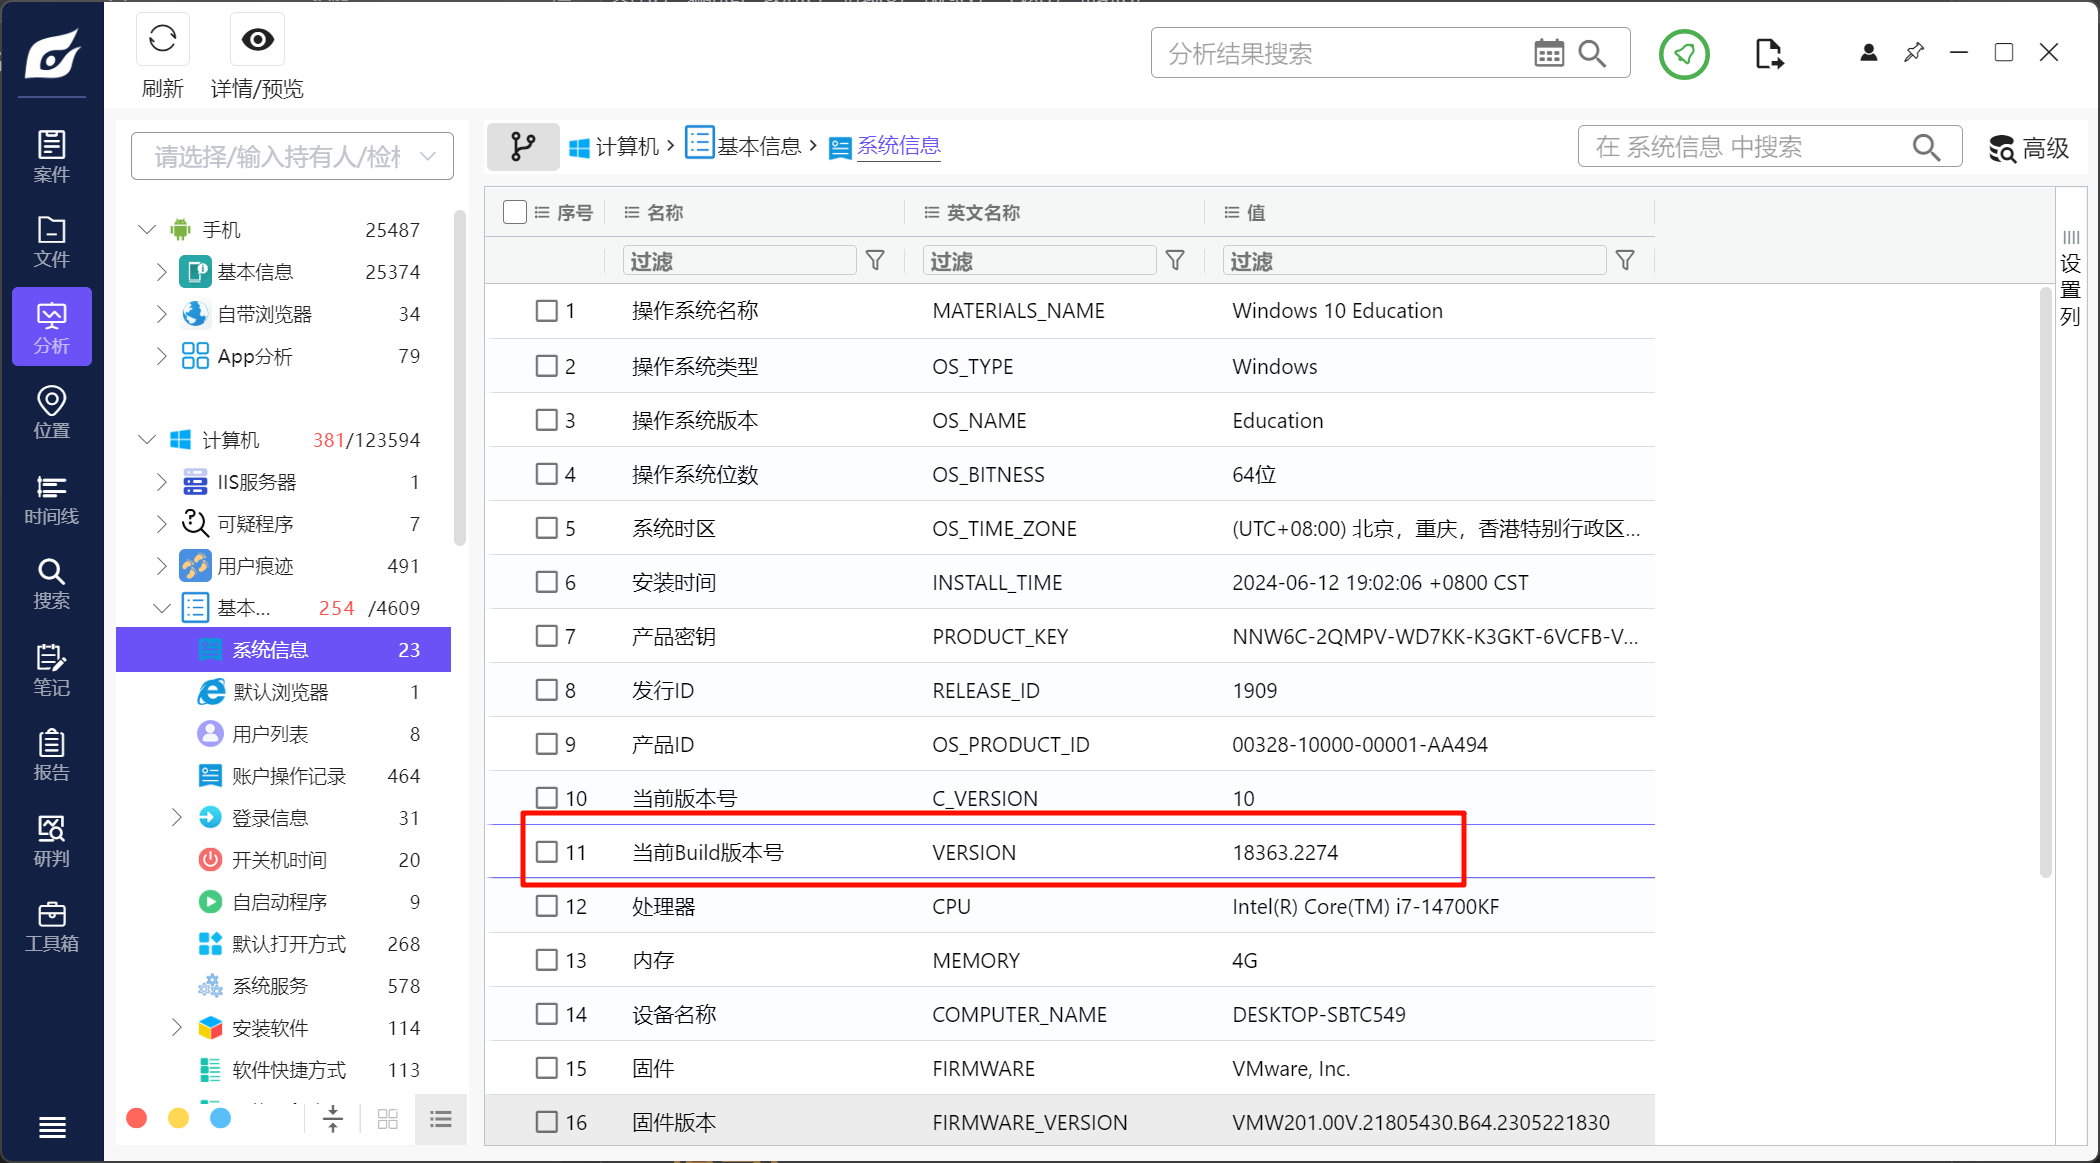Click the export file icon in the top bar
This screenshot has width=2100, height=1163.
click(1768, 54)
